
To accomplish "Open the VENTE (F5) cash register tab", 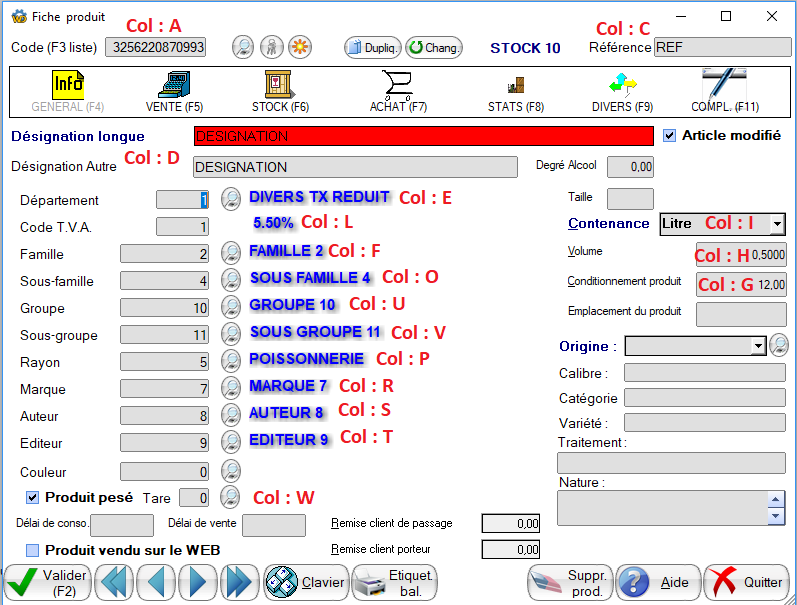I will coord(174,89).
